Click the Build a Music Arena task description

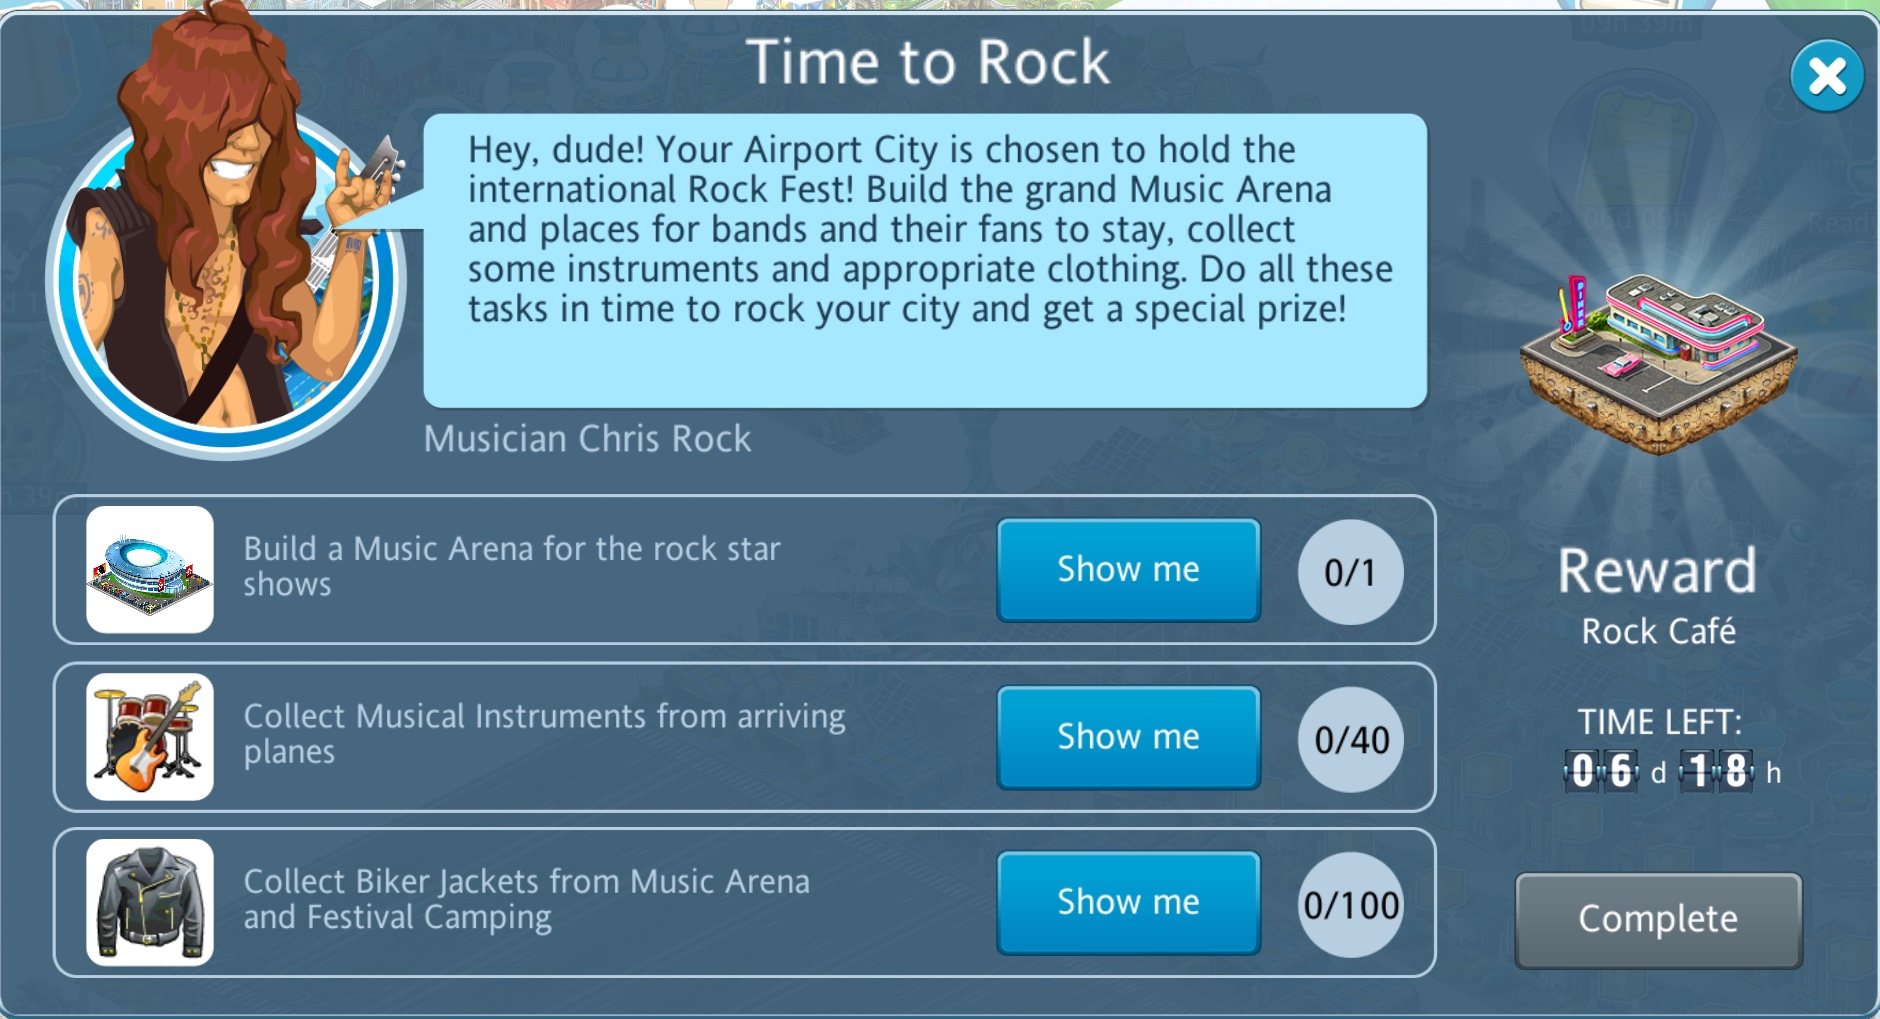511,566
